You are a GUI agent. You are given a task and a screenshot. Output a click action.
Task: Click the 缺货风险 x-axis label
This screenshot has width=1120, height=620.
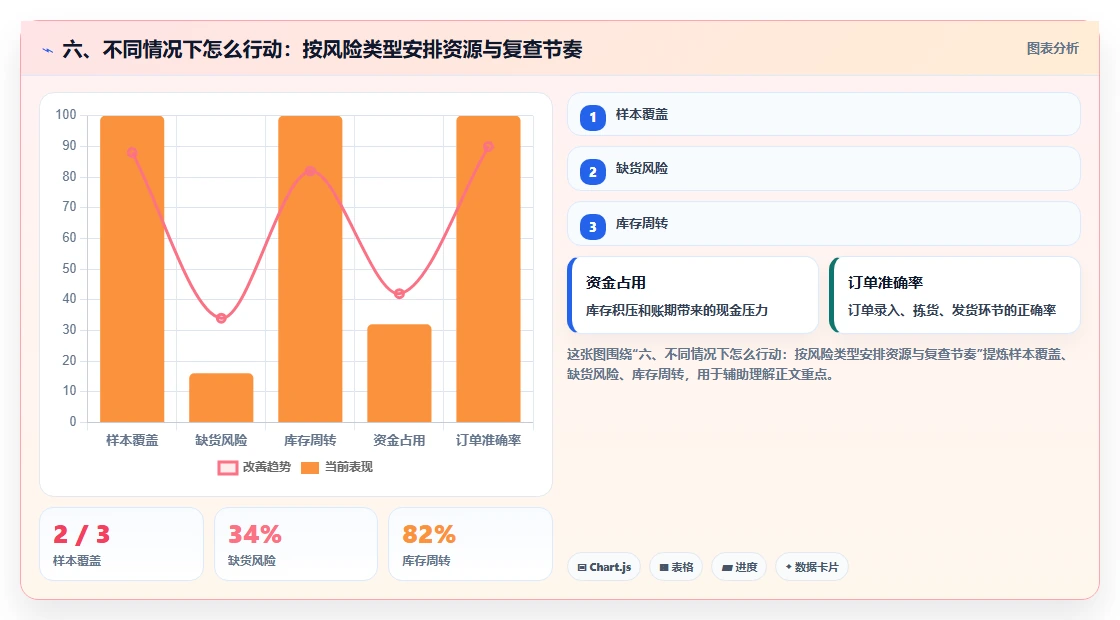coord(221,441)
